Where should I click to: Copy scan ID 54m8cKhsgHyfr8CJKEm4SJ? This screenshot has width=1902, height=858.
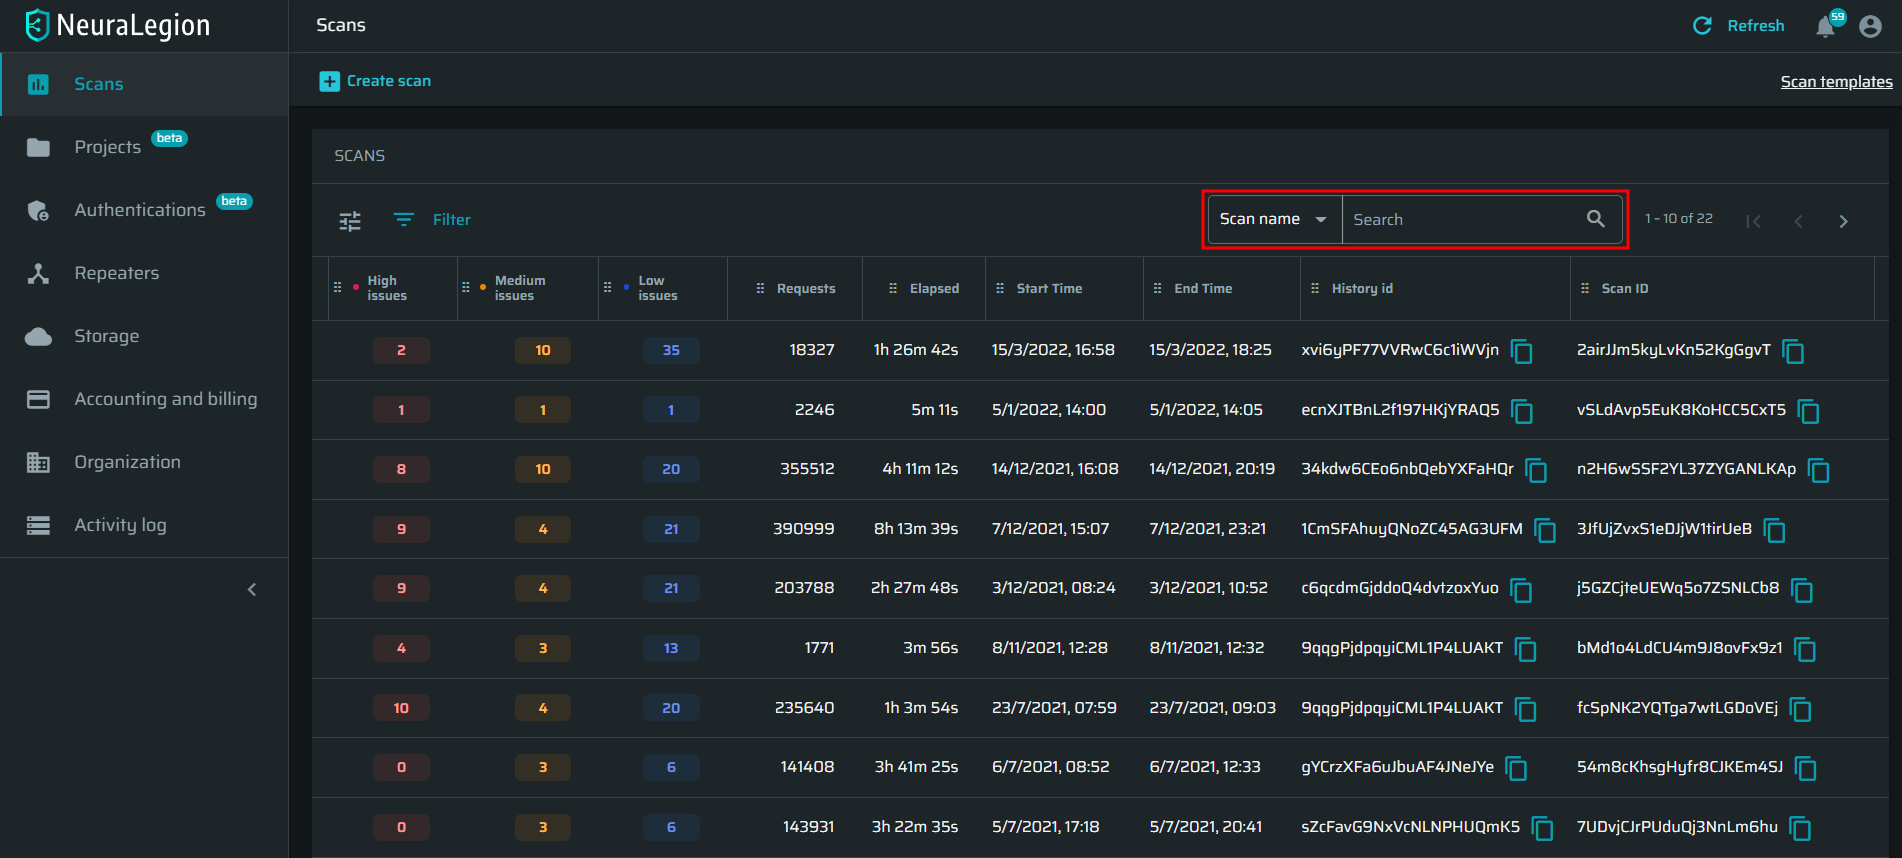tap(1806, 768)
